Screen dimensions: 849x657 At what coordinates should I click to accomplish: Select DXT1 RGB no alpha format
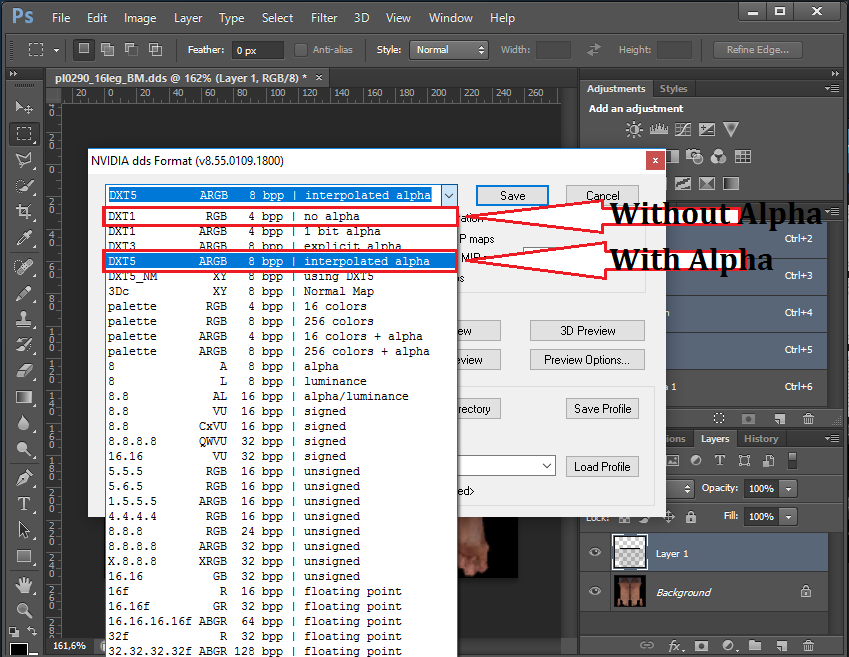[x=280, y=217]
